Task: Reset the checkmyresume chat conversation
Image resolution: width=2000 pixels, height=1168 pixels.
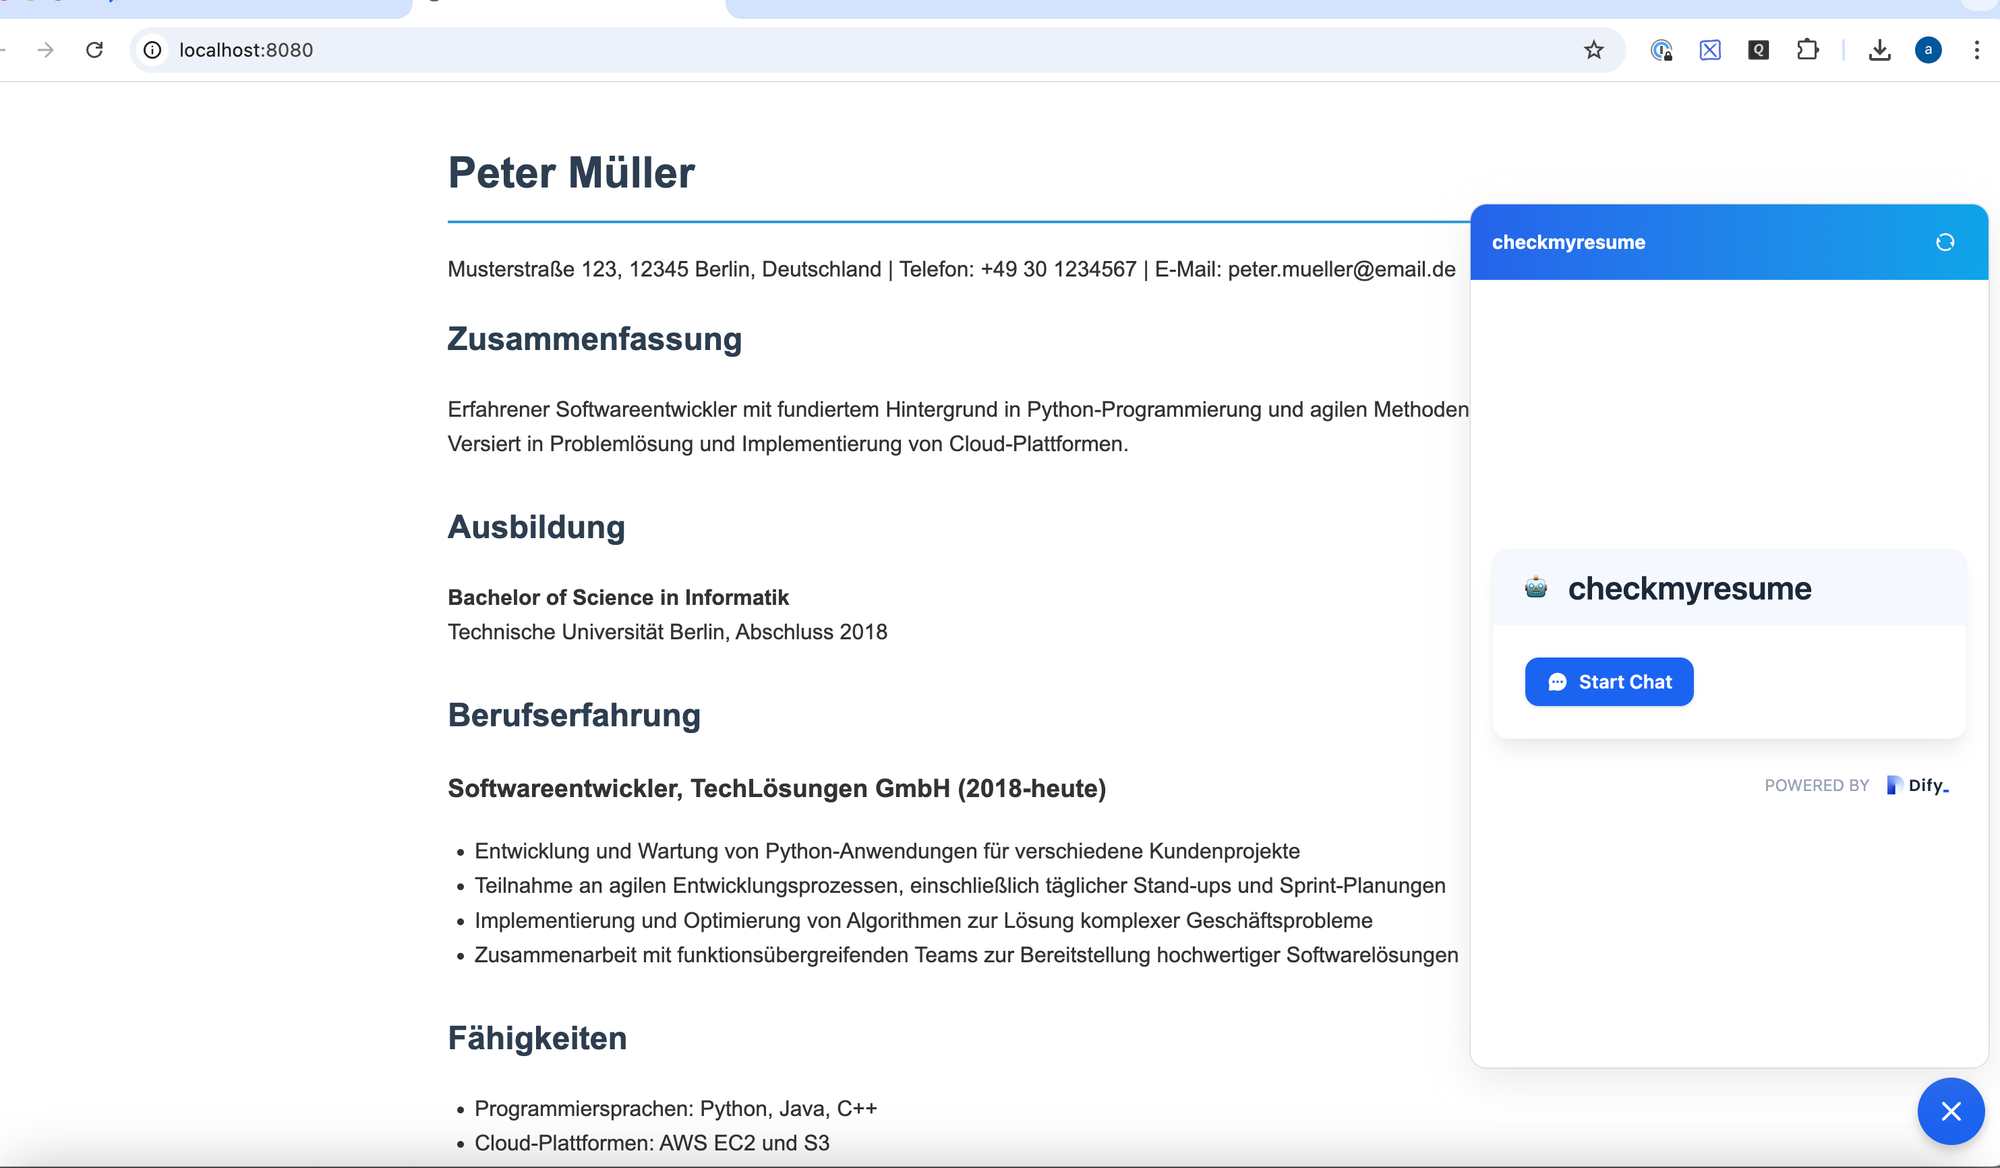Action: coord(1944,242)
